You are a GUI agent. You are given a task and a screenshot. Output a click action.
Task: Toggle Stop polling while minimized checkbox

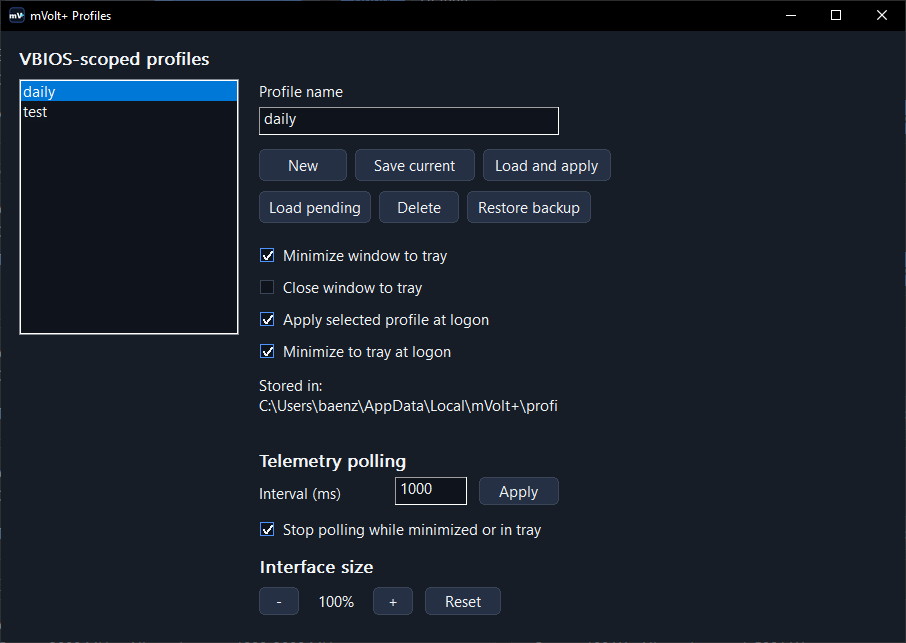click(267, 529)
